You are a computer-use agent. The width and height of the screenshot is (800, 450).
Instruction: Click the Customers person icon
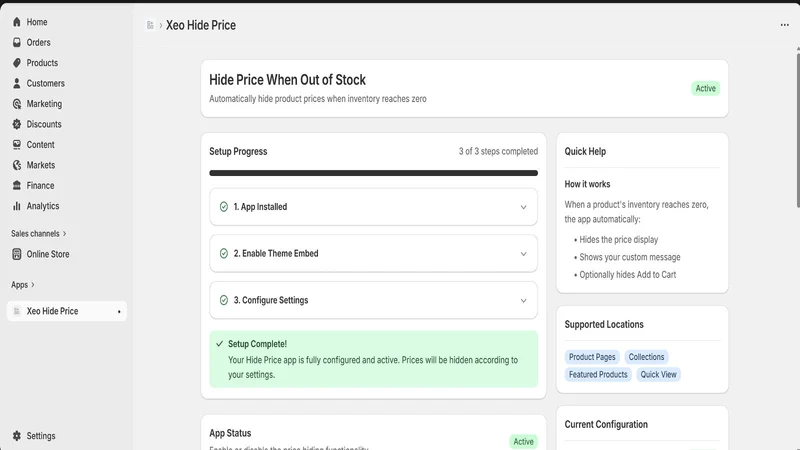point(17,83)
